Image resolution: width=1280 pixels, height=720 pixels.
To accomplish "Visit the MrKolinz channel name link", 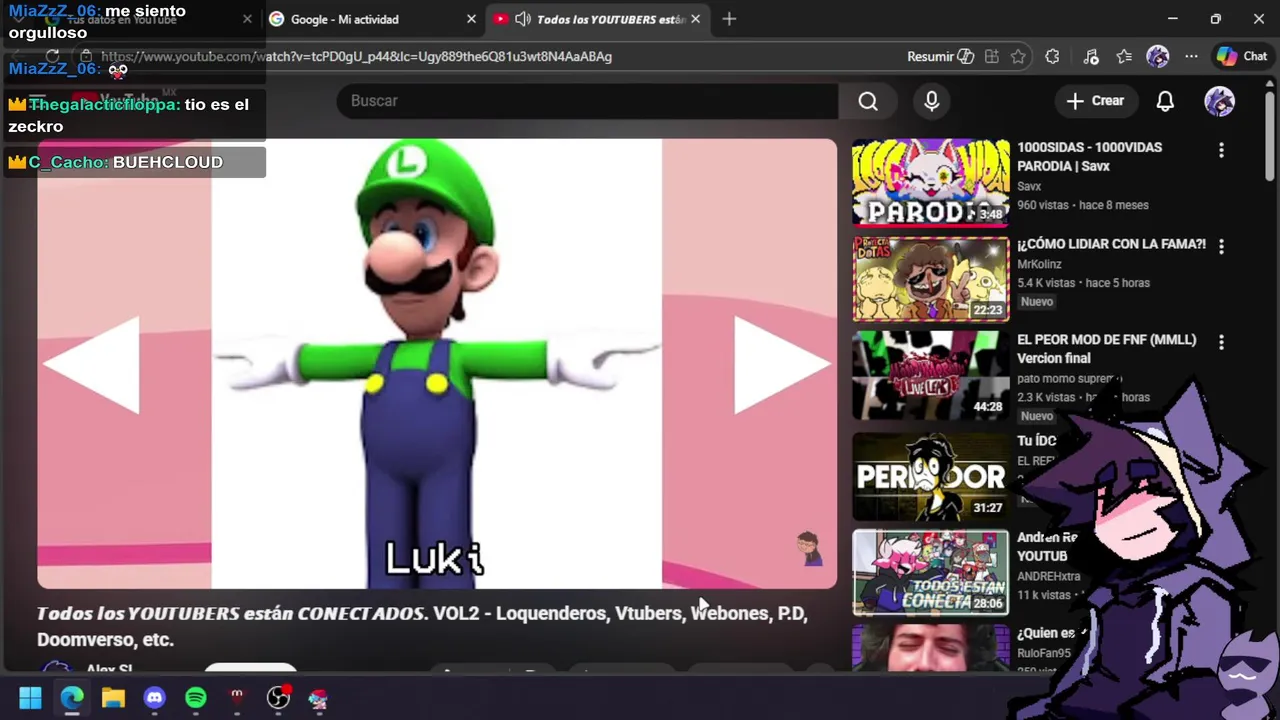I will point(1039,265).
